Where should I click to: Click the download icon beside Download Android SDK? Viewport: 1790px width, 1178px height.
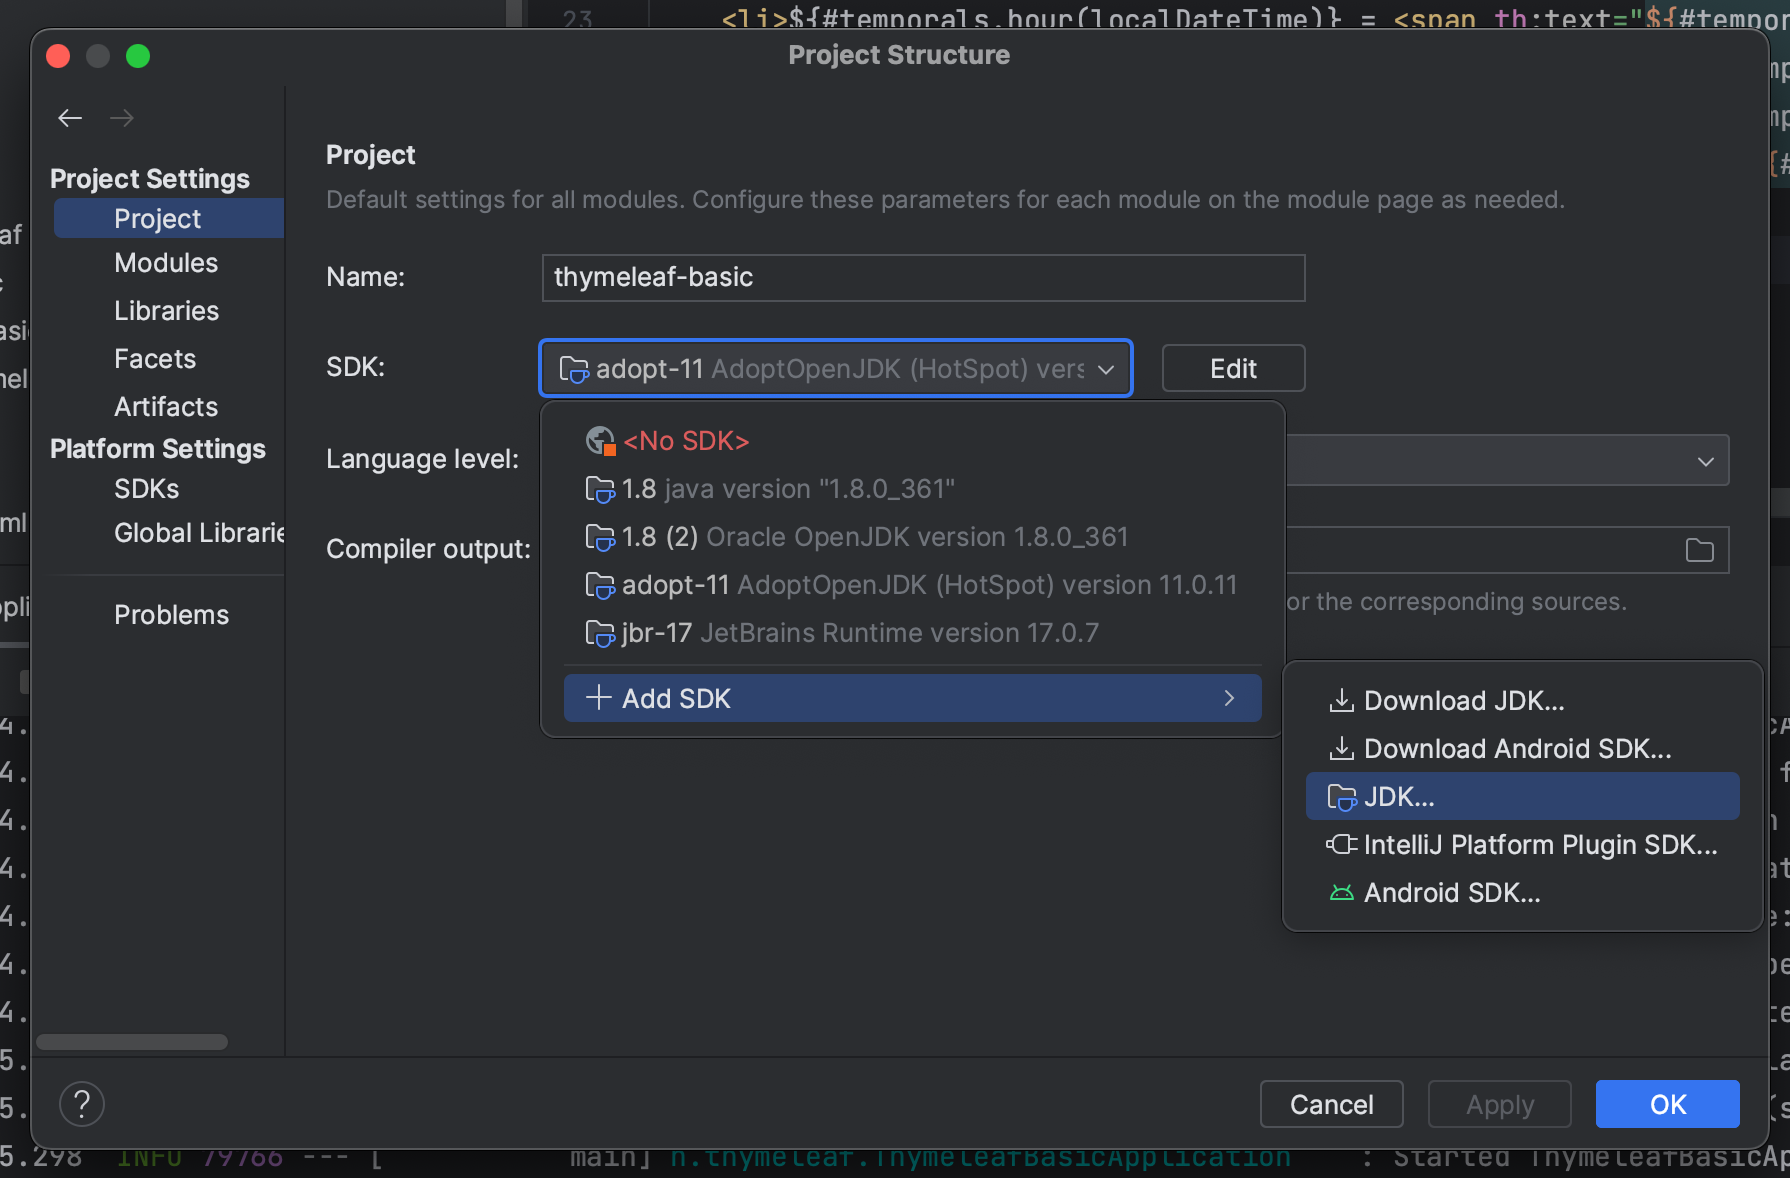(x=1341, y=748)
